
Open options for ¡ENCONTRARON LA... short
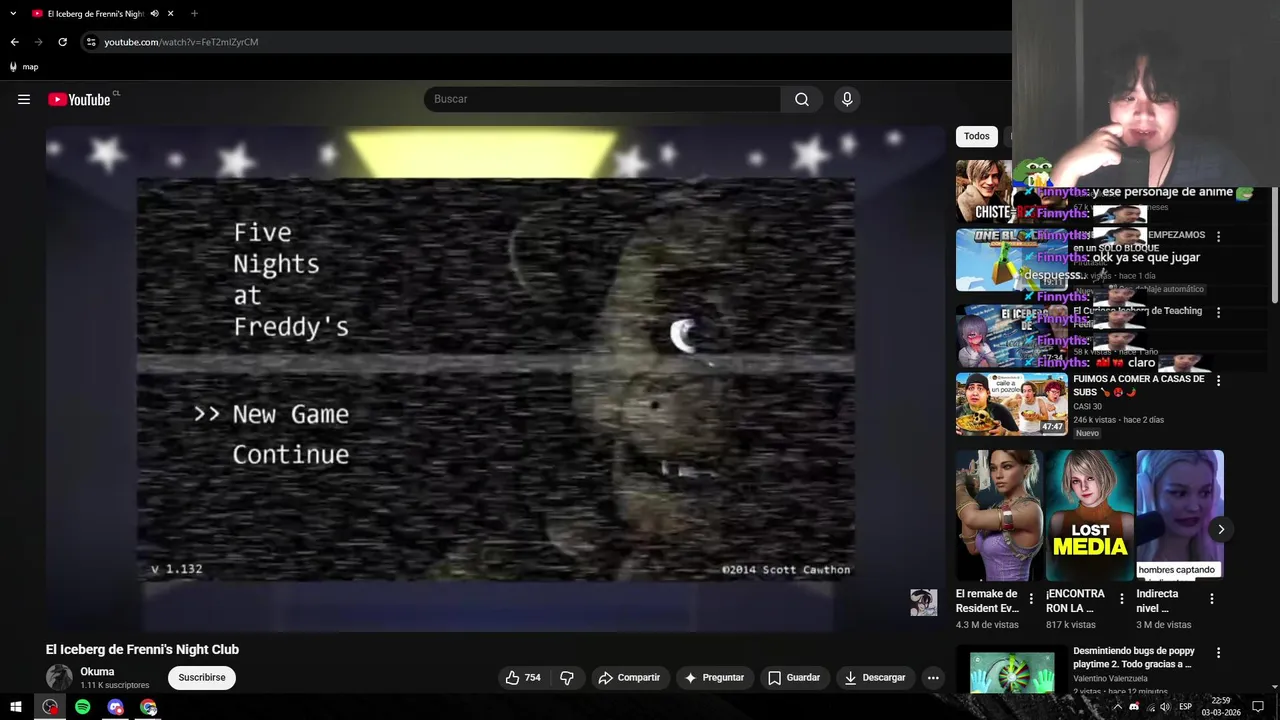pyautogui.click(x=1121, y=599)
